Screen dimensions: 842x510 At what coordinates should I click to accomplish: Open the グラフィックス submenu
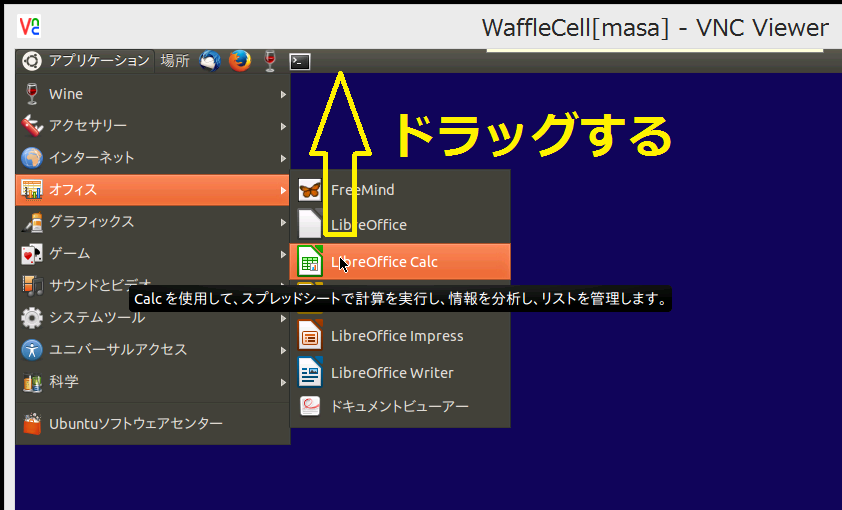[x=153, y=222]
